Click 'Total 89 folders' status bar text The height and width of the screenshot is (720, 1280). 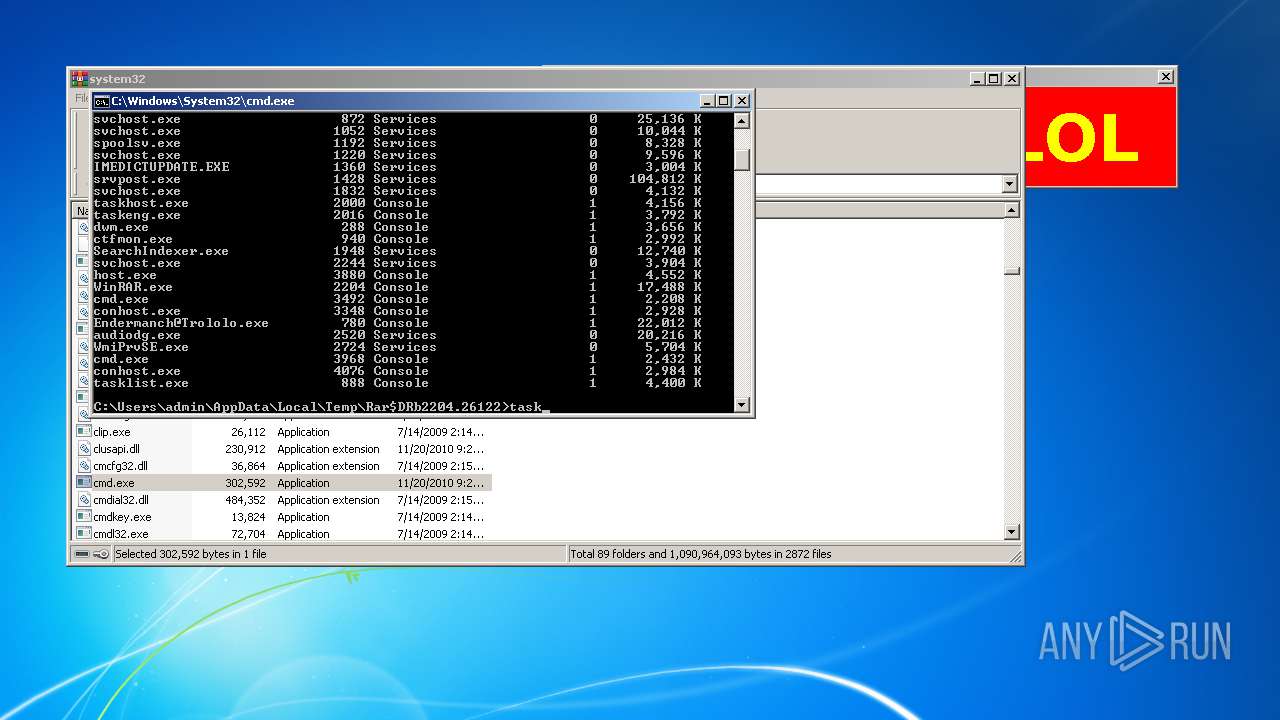click(x=701, y=554)
